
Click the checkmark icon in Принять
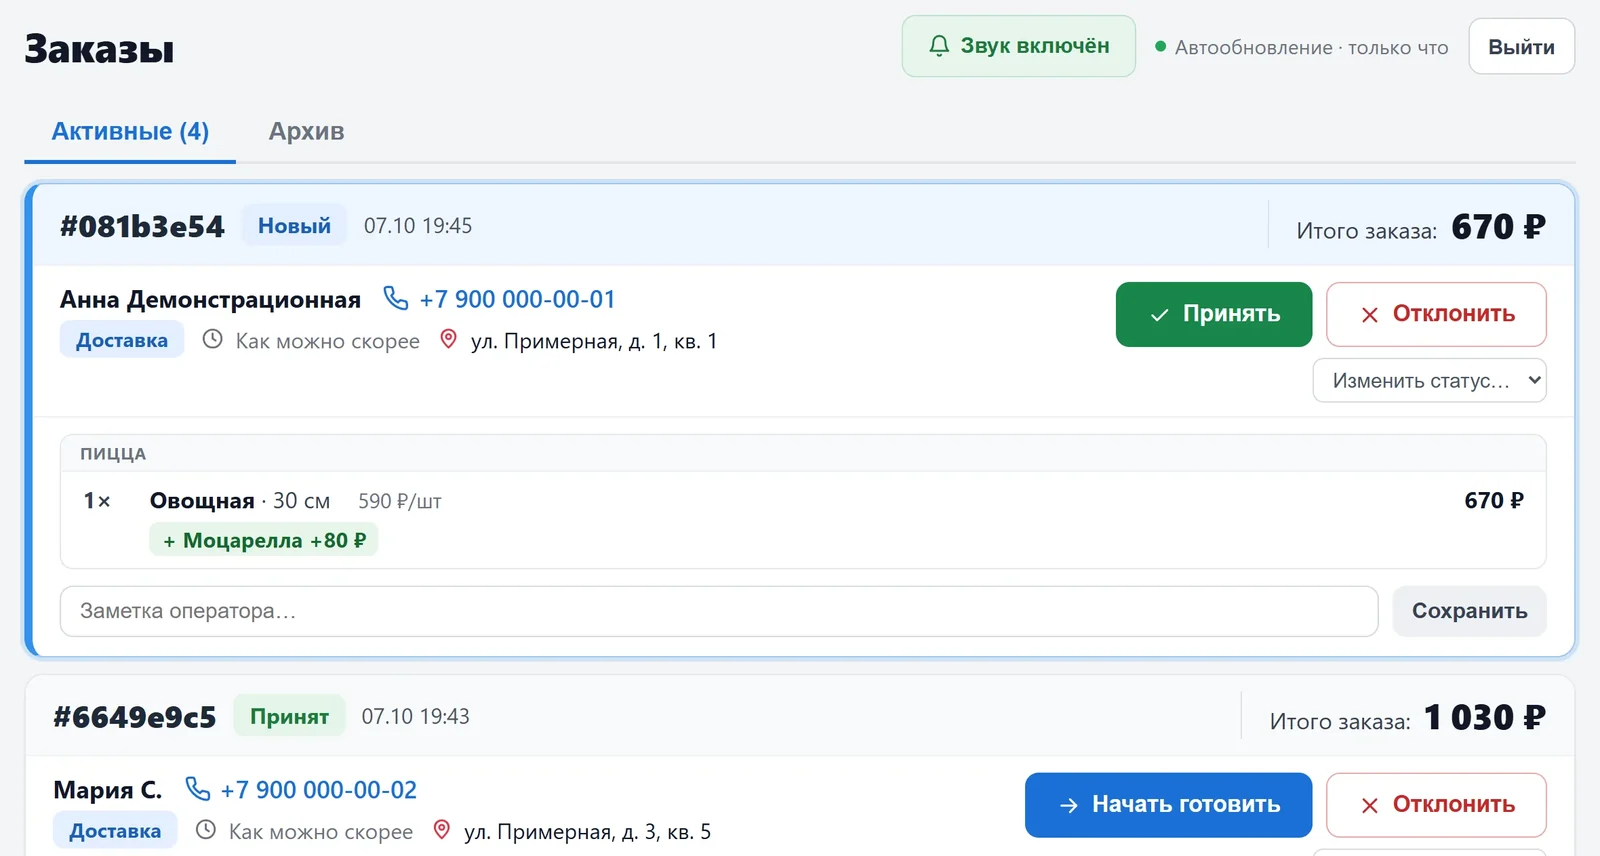(1159, 315)
